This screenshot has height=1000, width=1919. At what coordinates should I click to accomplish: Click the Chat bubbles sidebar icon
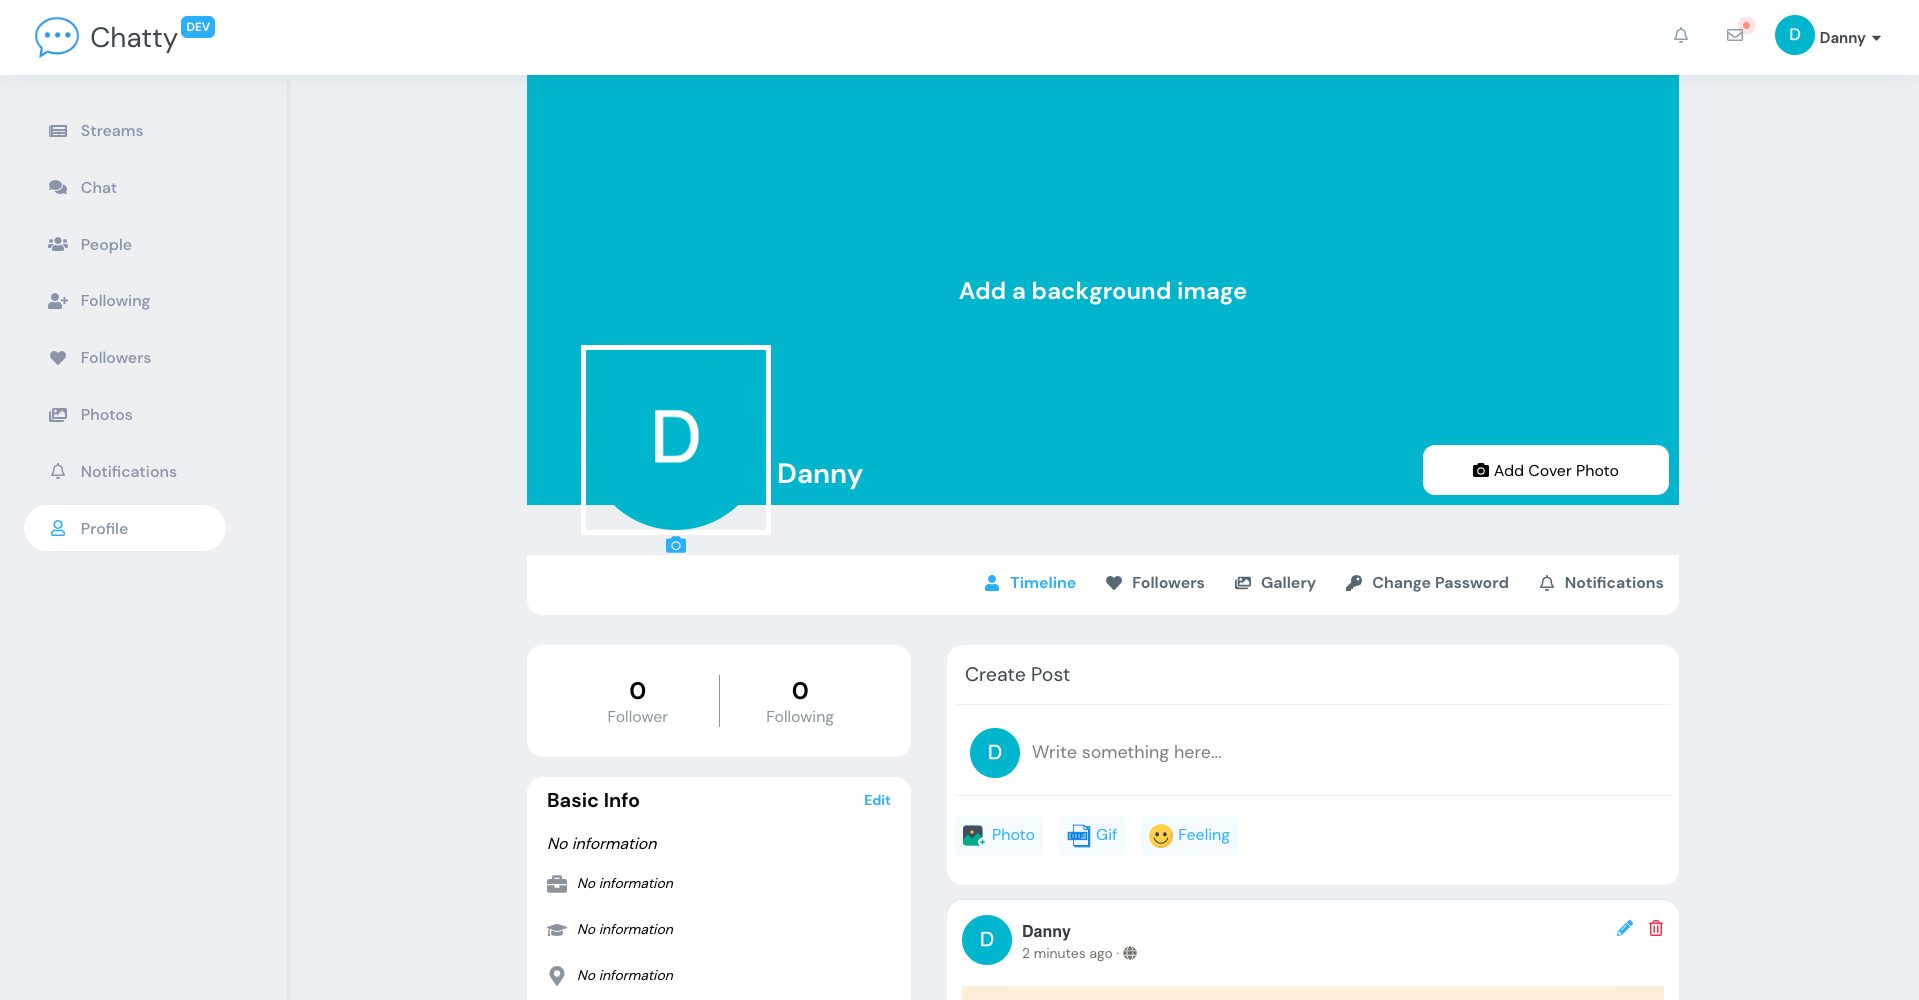coord(58,188)
